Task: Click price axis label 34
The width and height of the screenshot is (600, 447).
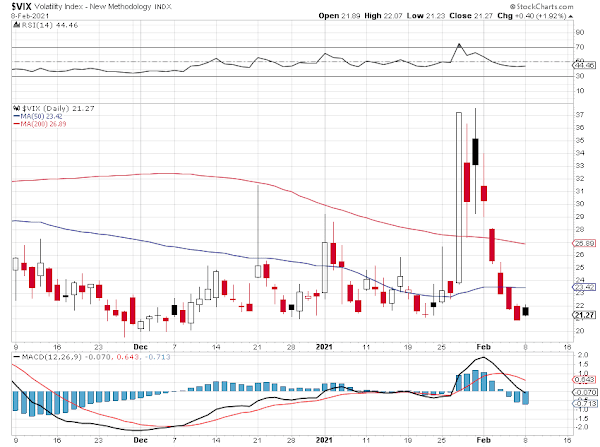Action: point(580,153)
